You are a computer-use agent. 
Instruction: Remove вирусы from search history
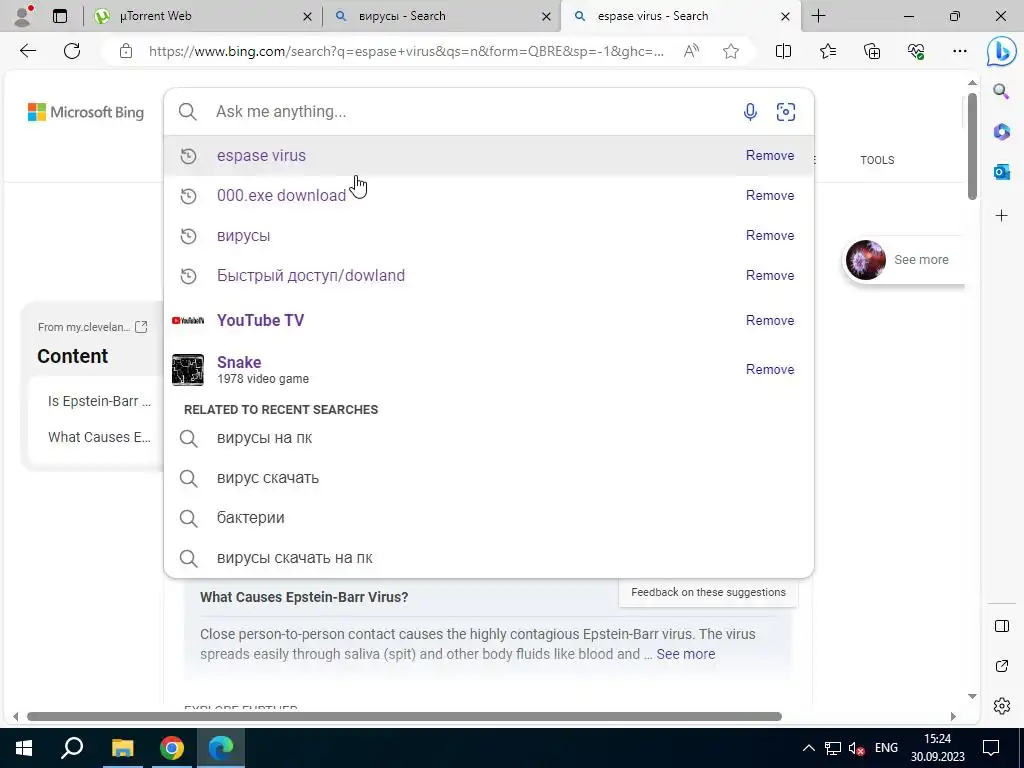[x=770, y=235]
